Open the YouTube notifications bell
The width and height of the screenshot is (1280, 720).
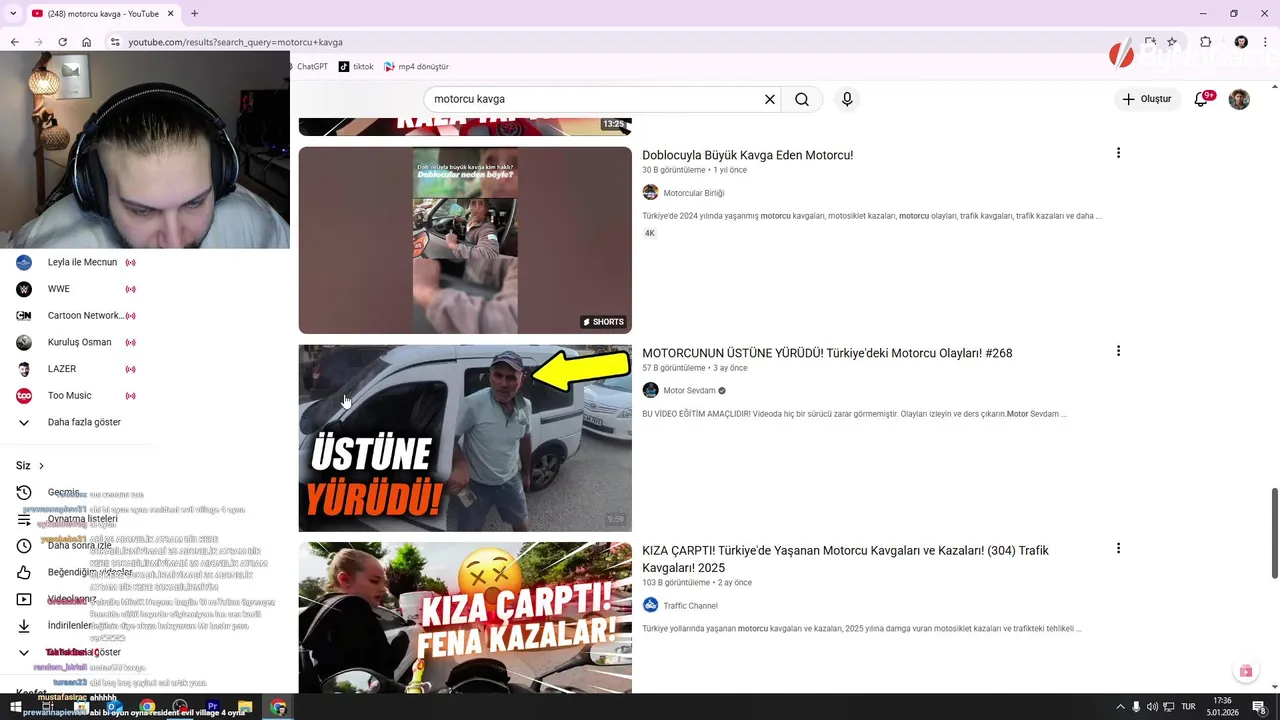pos(1201,99)
